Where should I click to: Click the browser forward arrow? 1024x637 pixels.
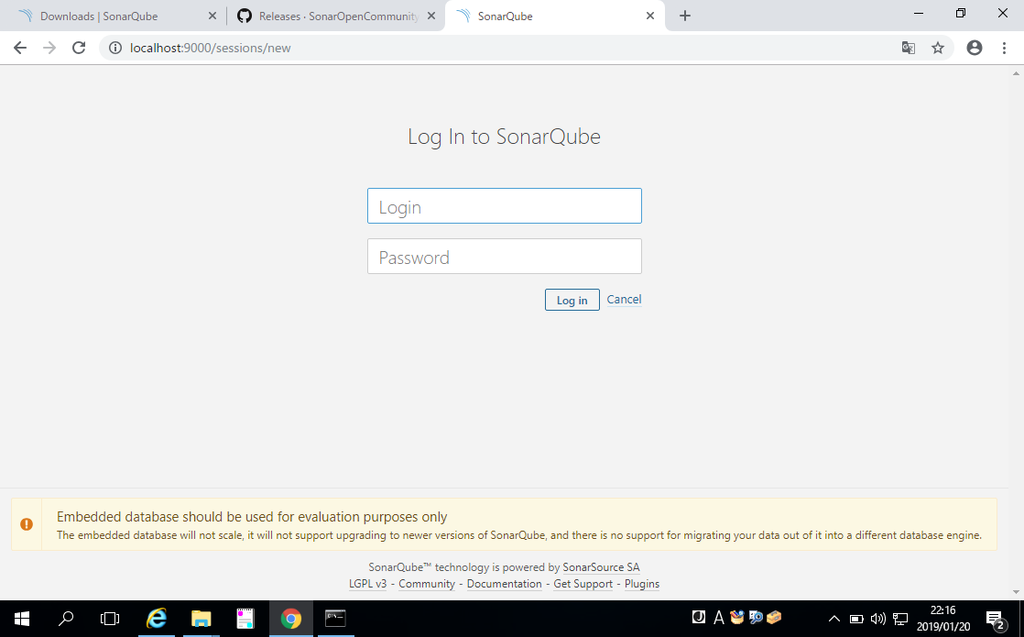pyautogui.click(x=50, y=48)
